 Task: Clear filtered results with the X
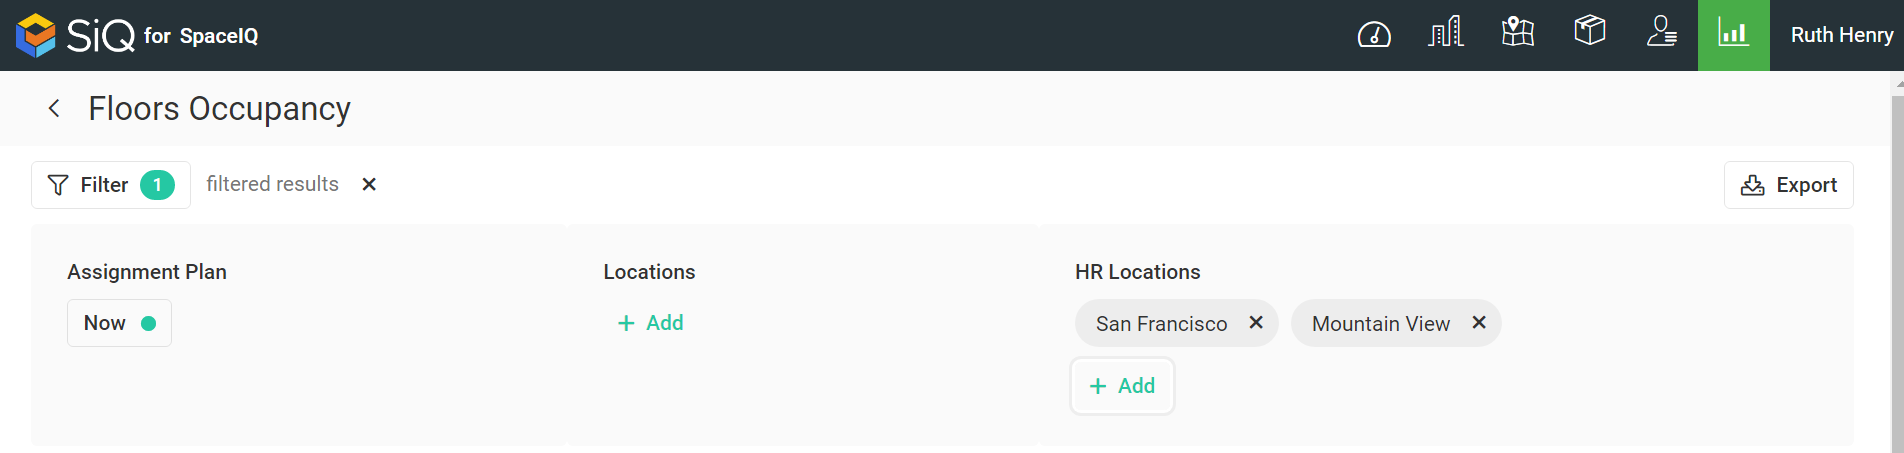[369, 184]
